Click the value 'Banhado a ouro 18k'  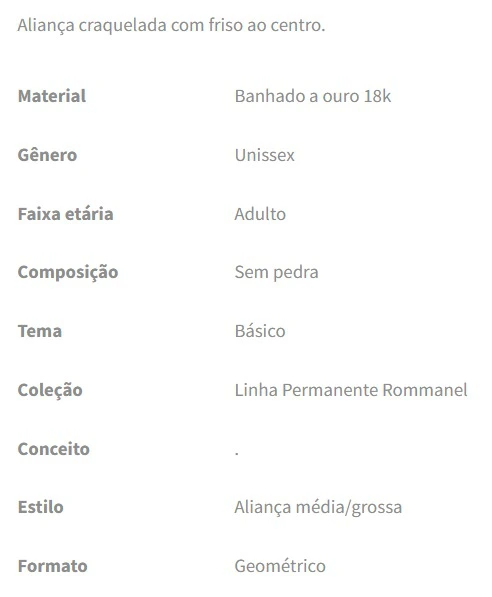[313, 96]
